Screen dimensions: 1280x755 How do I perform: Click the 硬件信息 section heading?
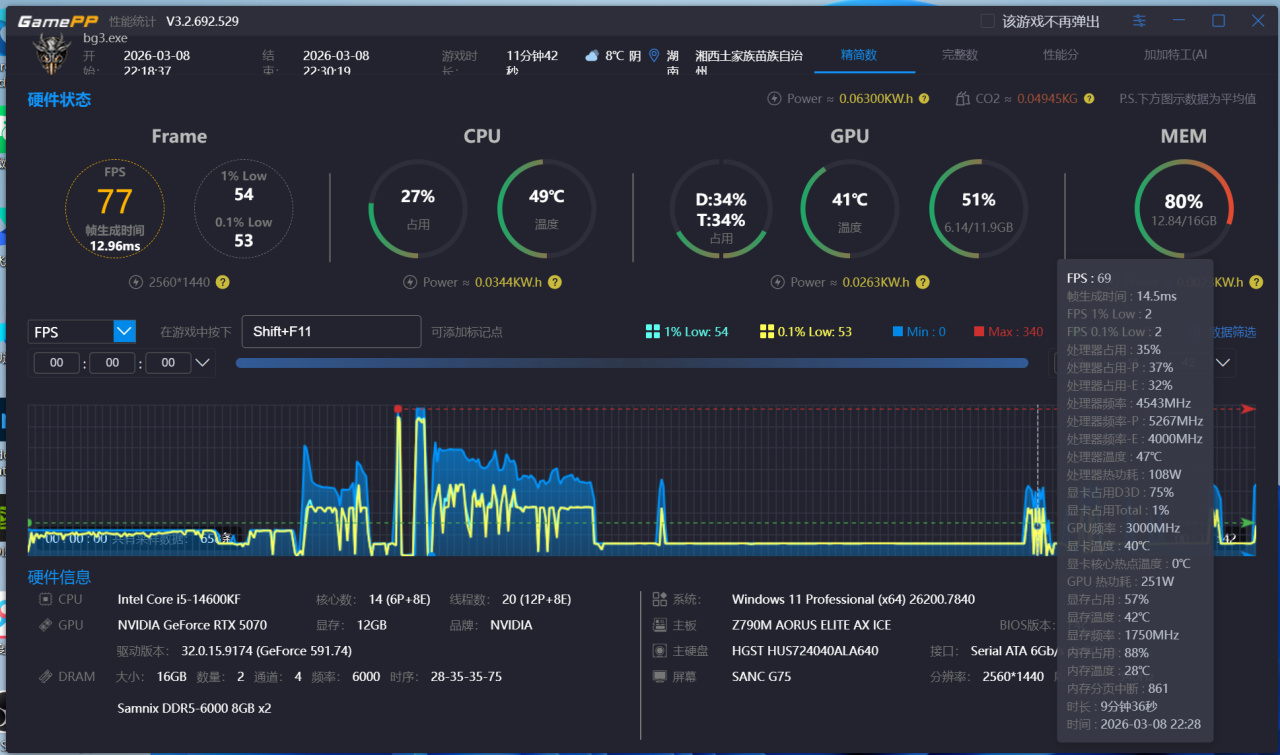point(59,576)
